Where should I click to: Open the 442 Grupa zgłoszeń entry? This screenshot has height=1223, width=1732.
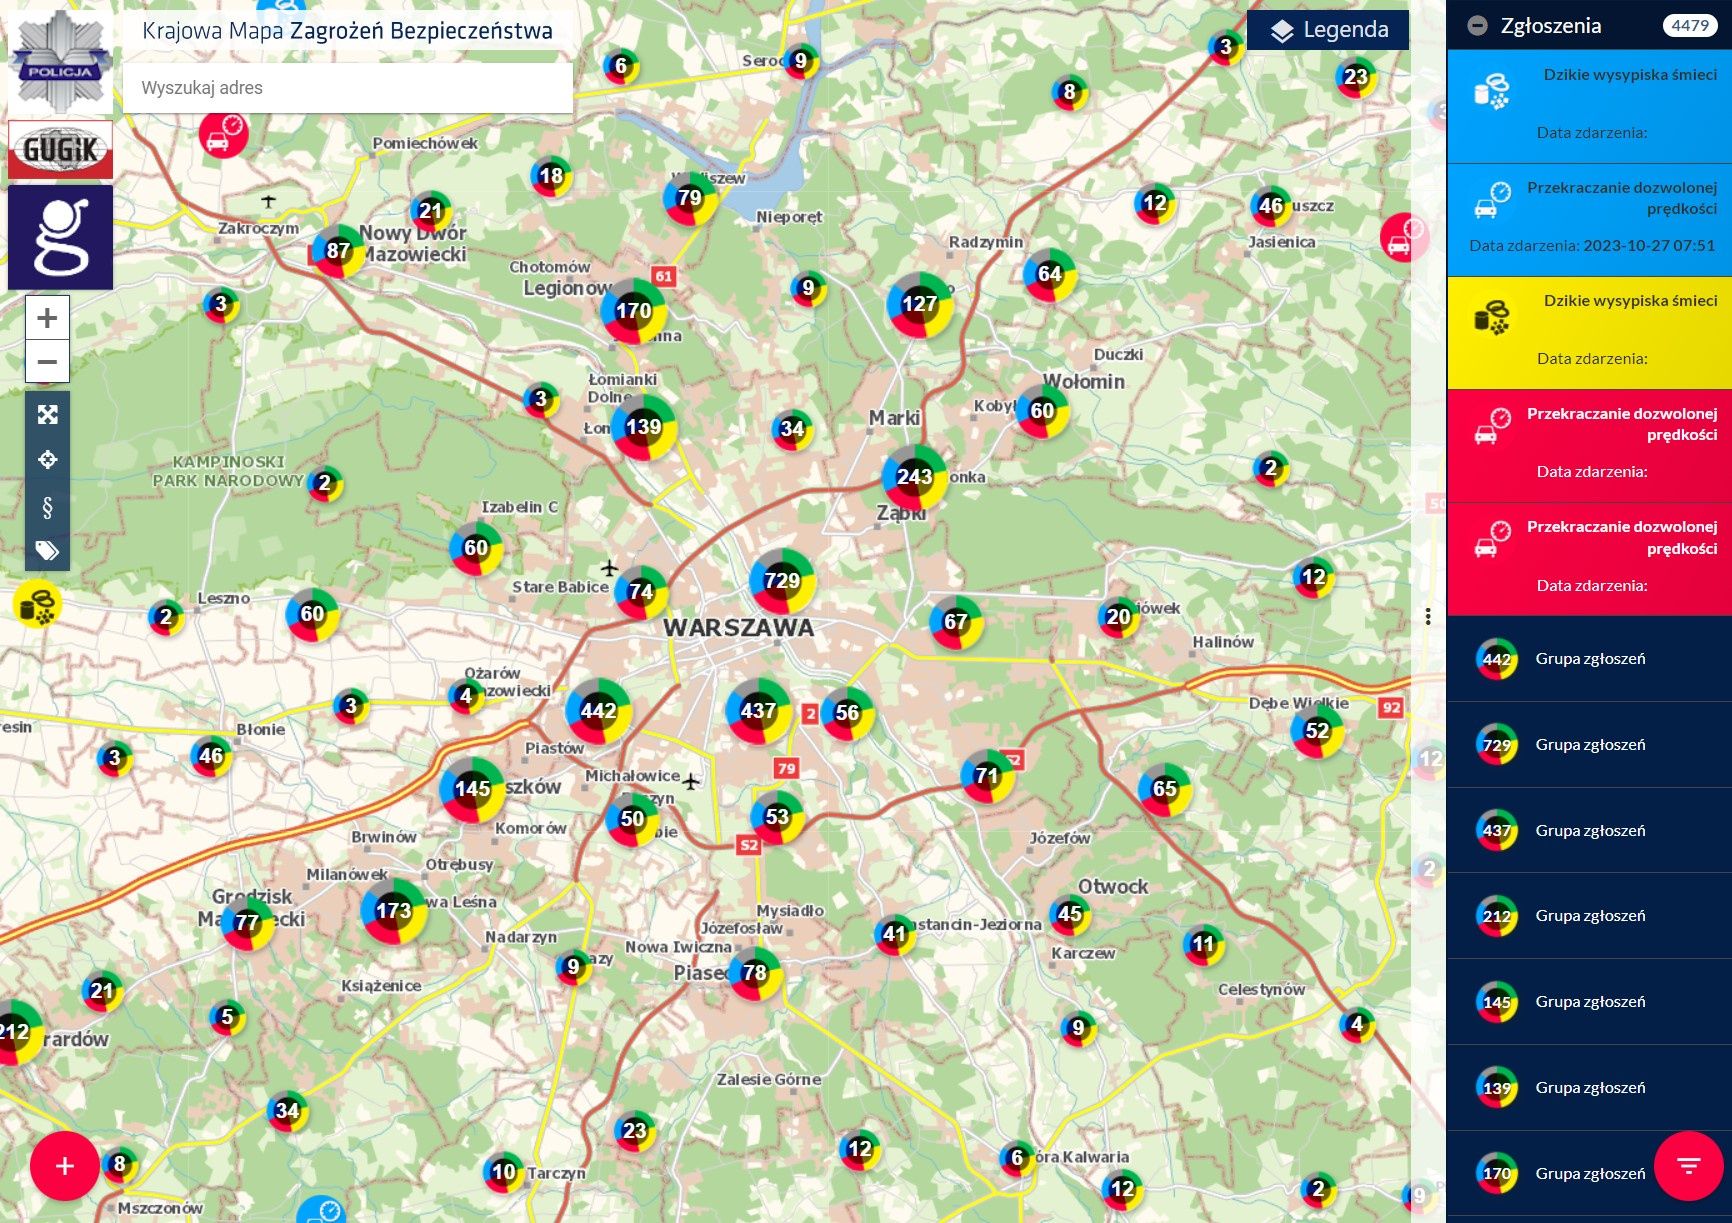point(1590,659)
